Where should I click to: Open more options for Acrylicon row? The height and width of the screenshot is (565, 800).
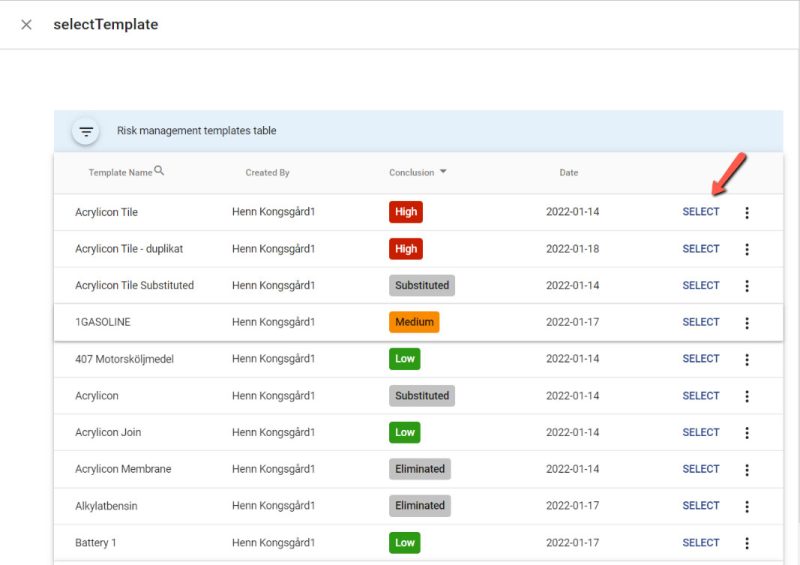(747, 396)
